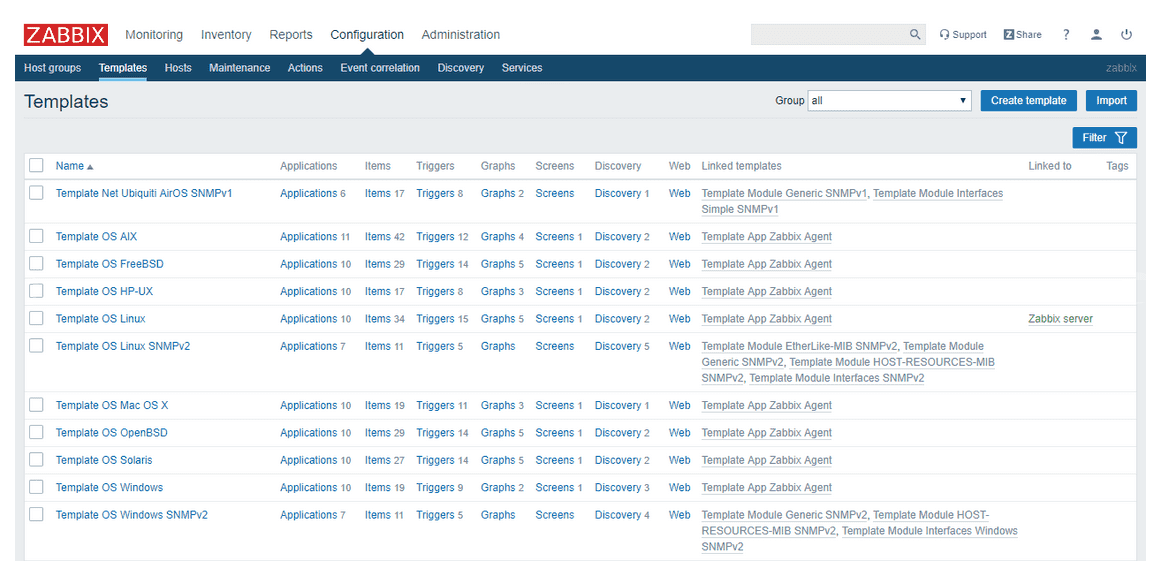Open Template Module Interfaces Windows SNMPv2 link
Viewport: 1160px width, 573px height.
[860, 539]
